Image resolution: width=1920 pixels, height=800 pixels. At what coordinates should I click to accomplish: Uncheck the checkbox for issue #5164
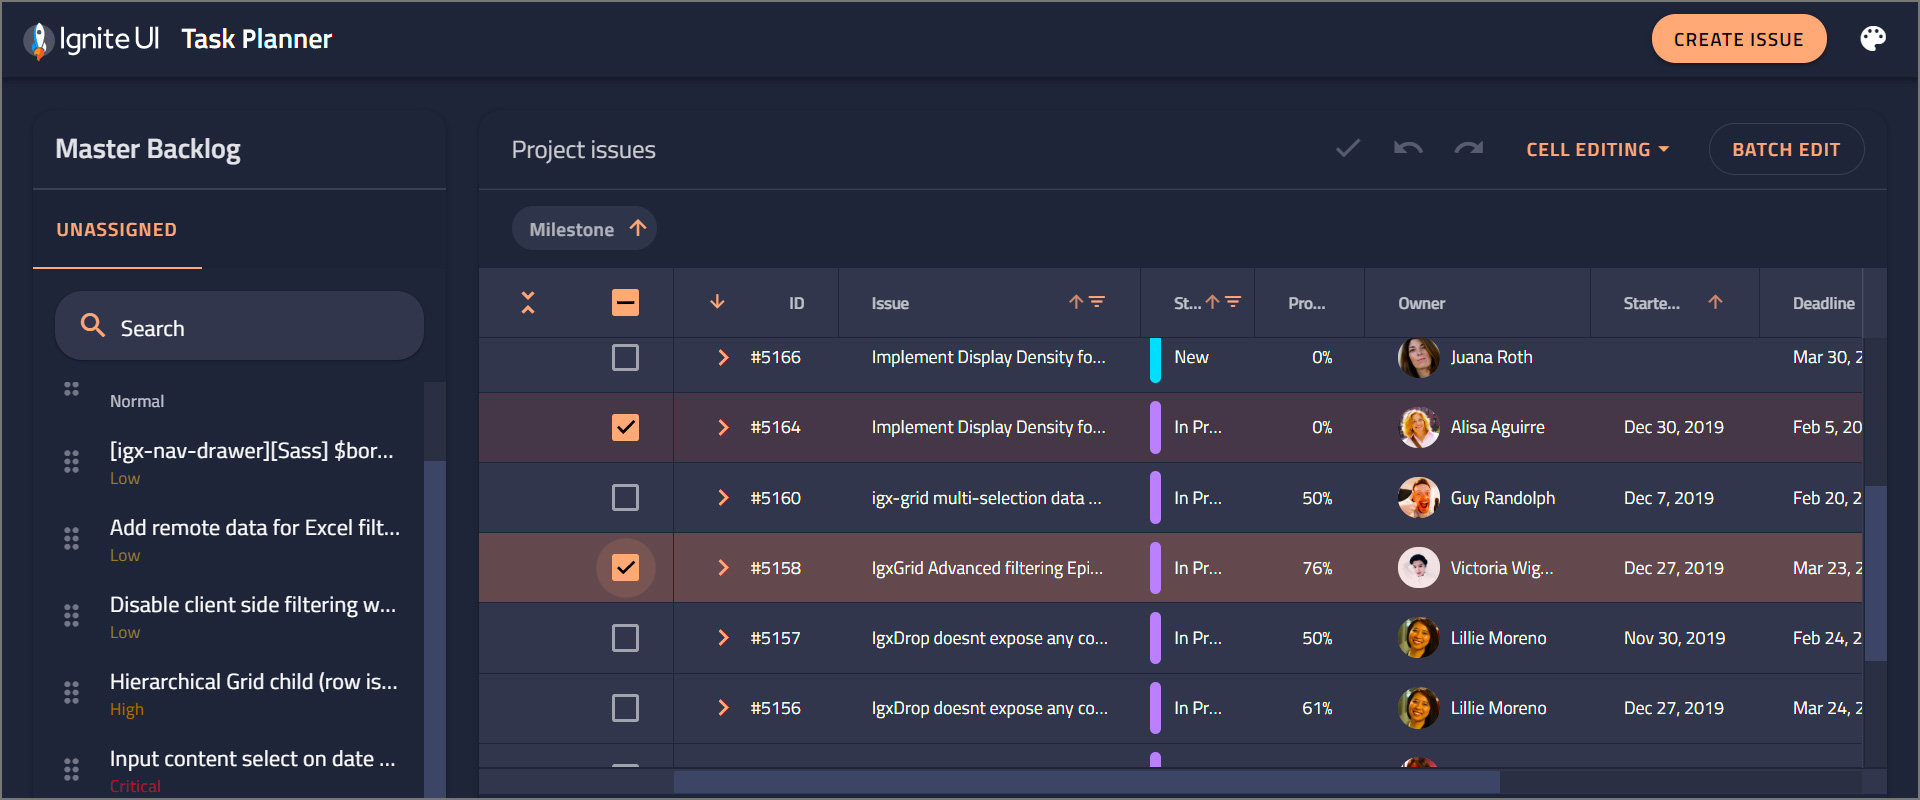tap(625, 427)
